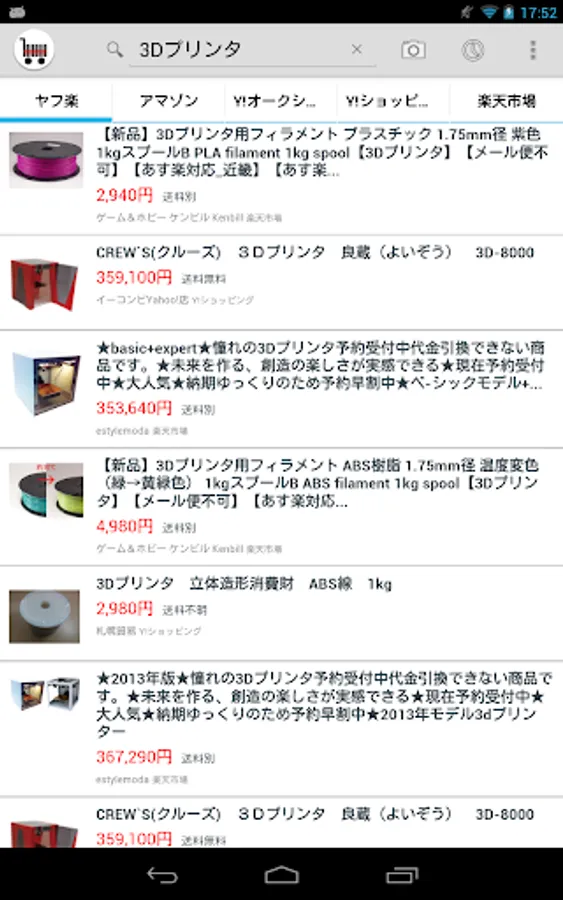
Task: Tap the magnifier search icon
Action: coord(115,50)
